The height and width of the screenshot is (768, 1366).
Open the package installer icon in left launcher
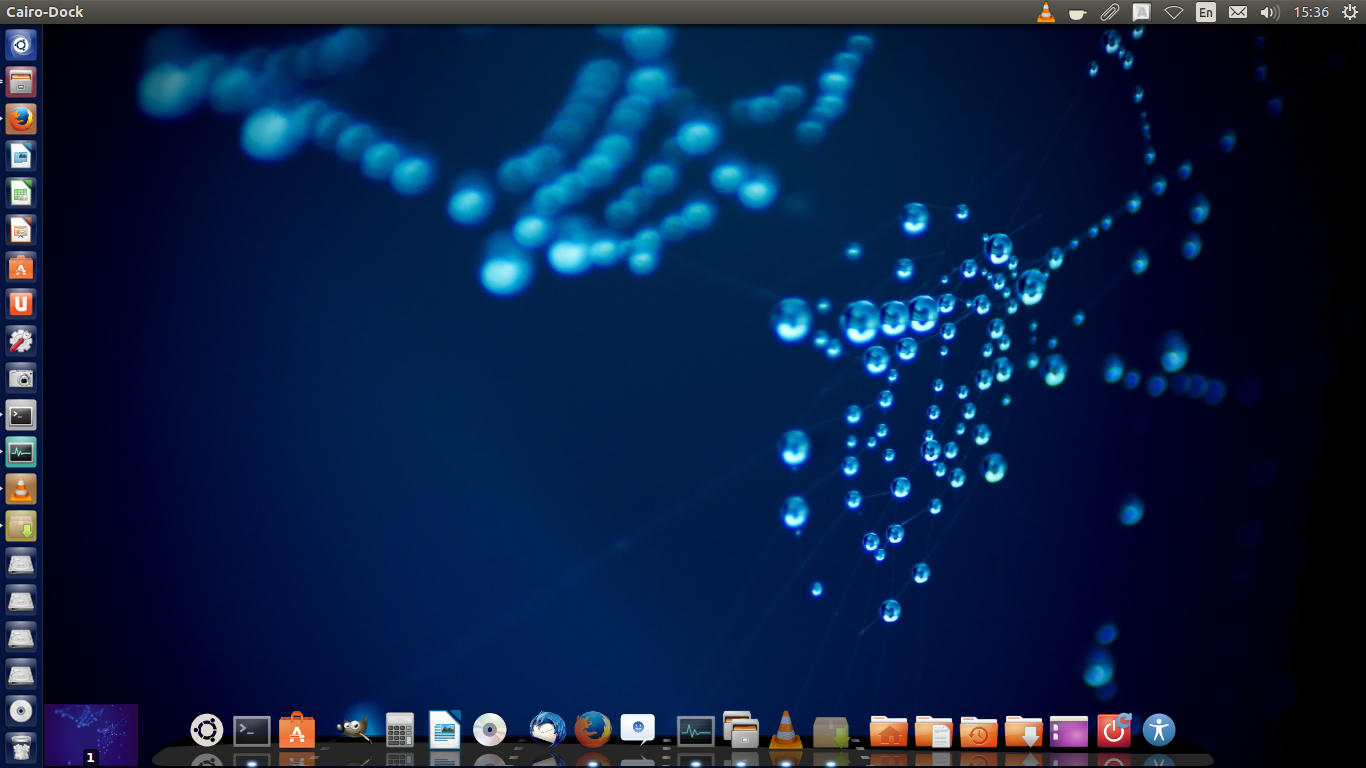tap(21, 526)
